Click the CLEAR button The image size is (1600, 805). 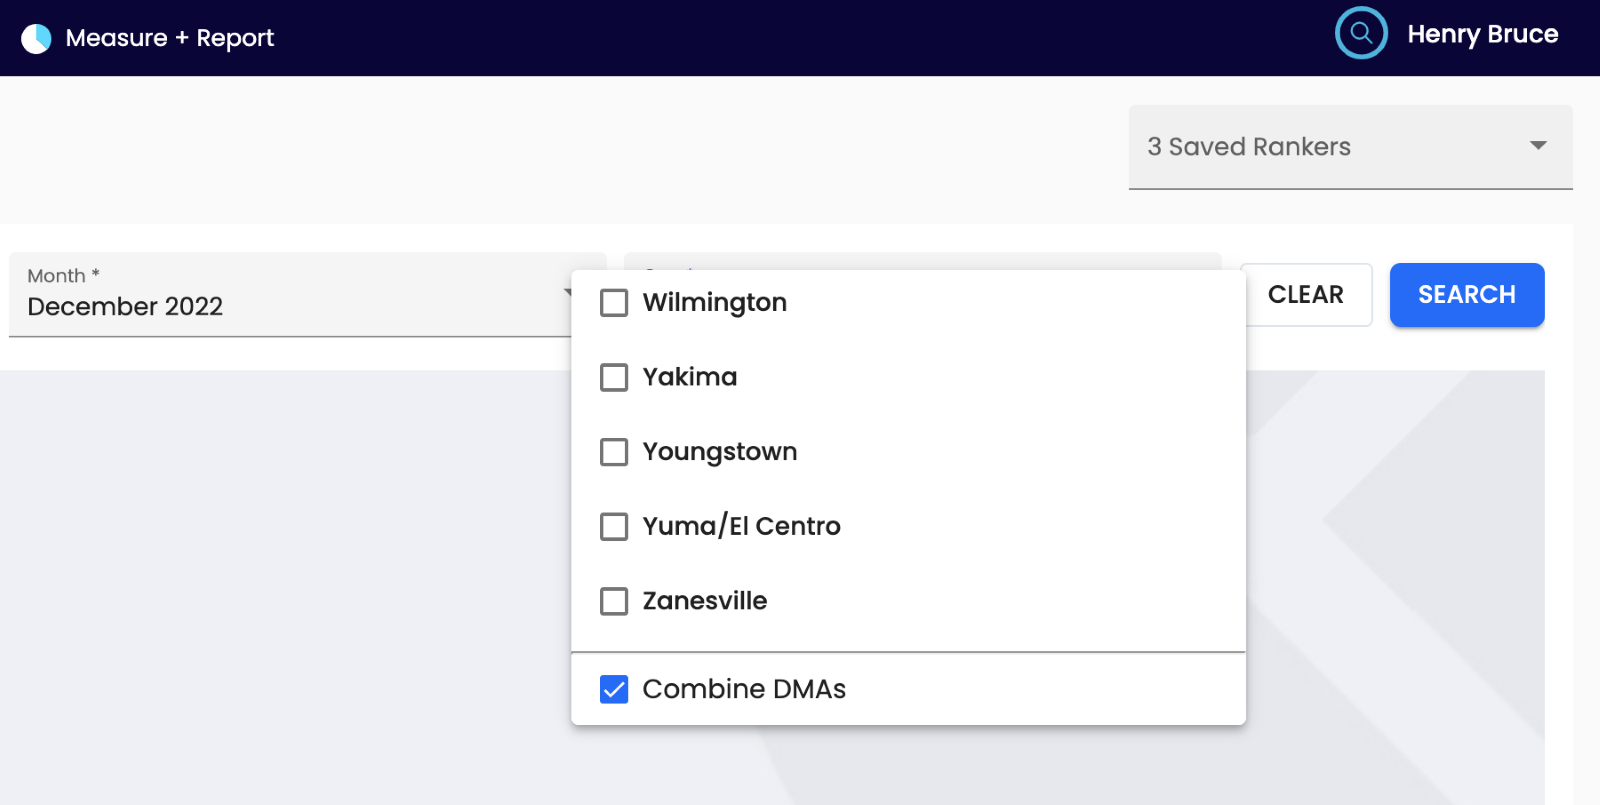click(x=1306, y=295)
